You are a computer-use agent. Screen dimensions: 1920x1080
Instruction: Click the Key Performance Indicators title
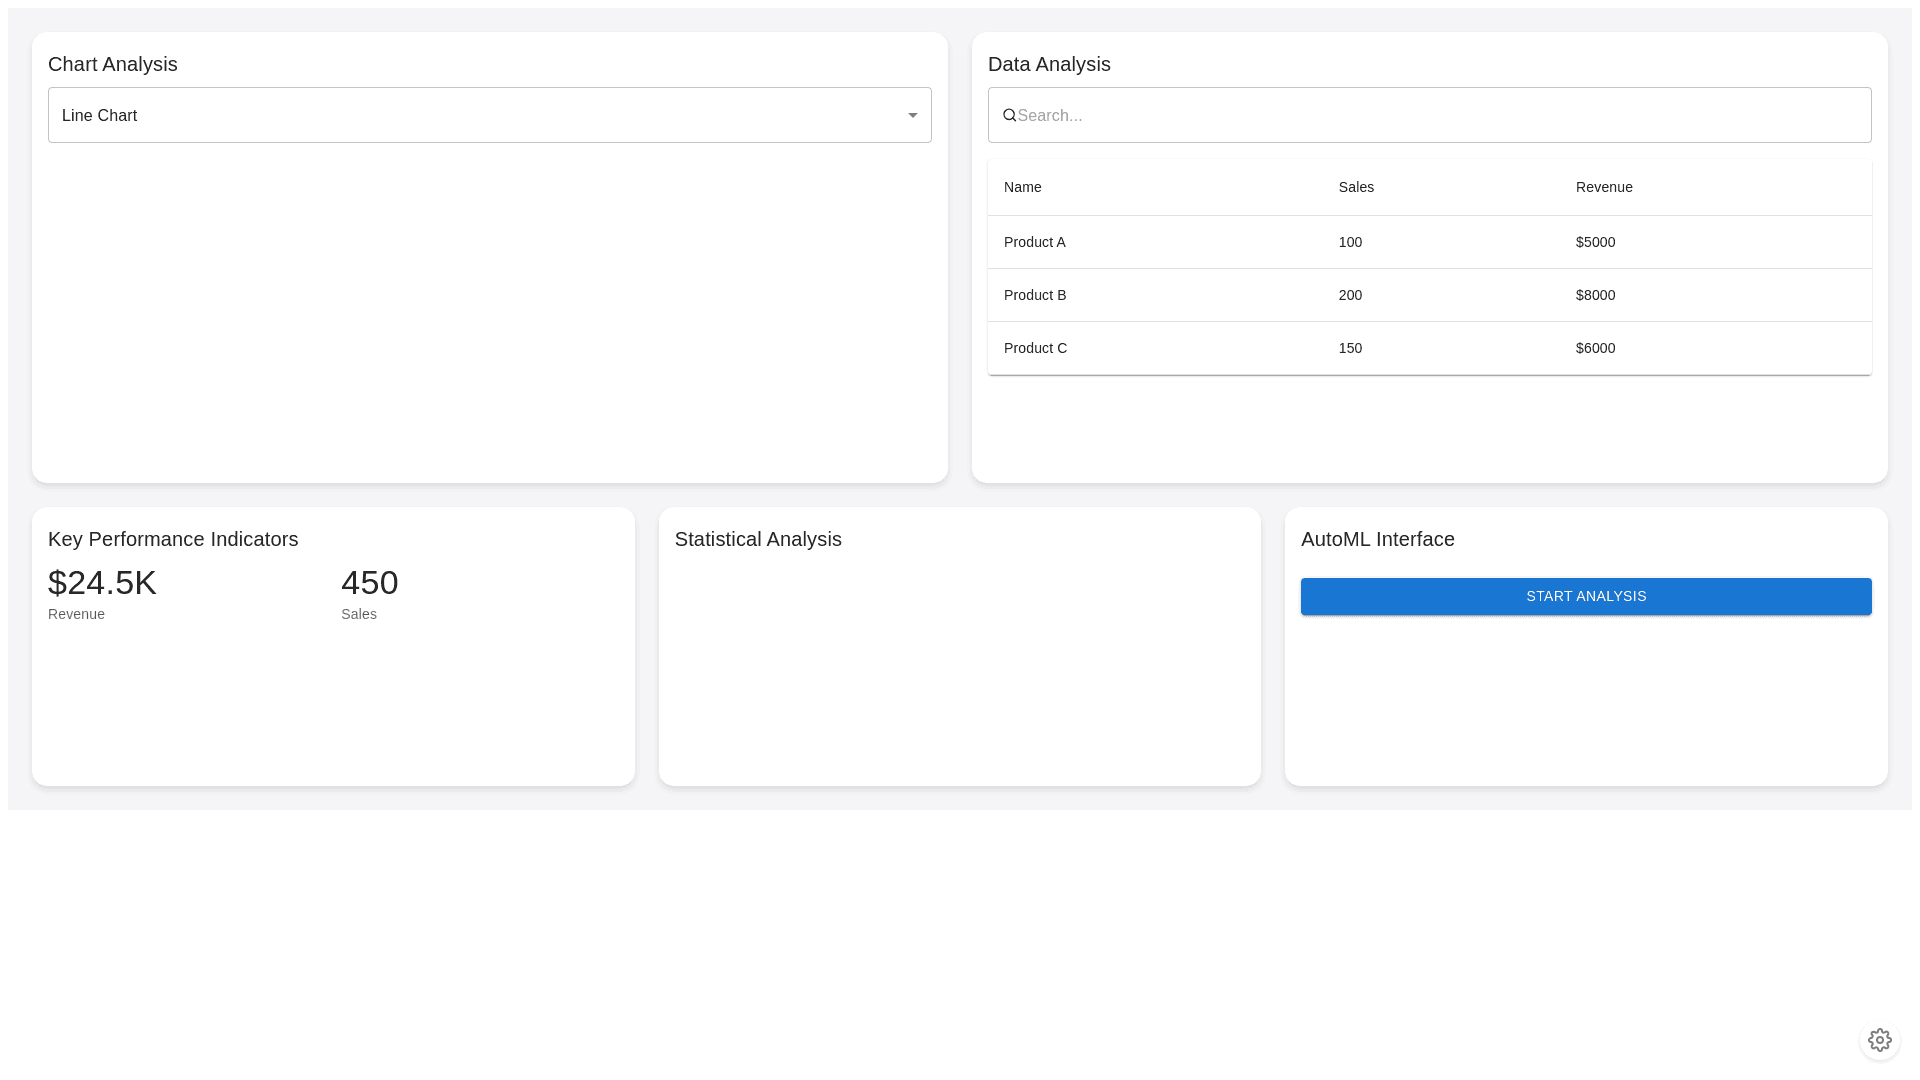173,539
